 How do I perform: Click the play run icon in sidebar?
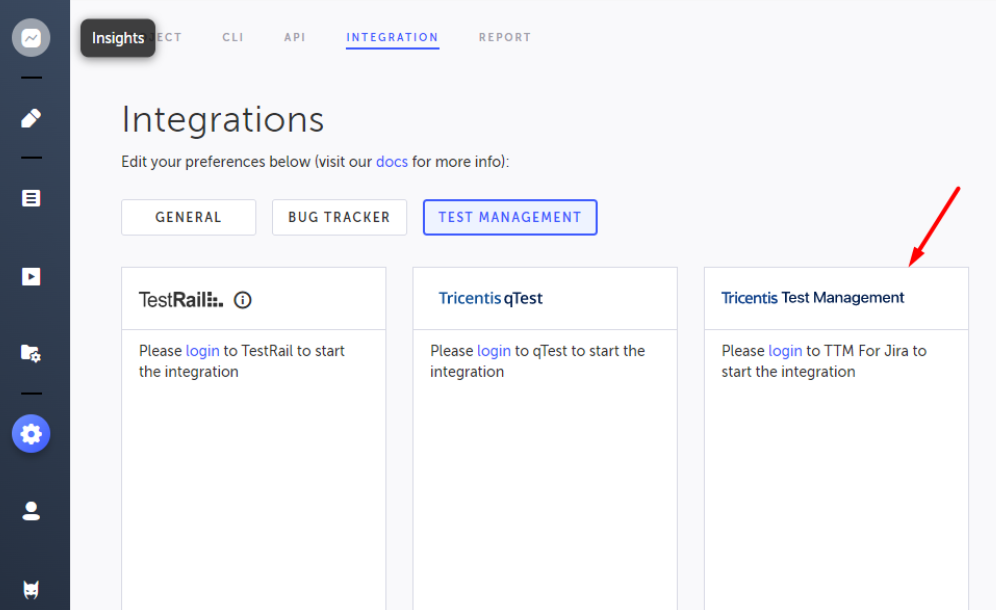click(31, 276)
